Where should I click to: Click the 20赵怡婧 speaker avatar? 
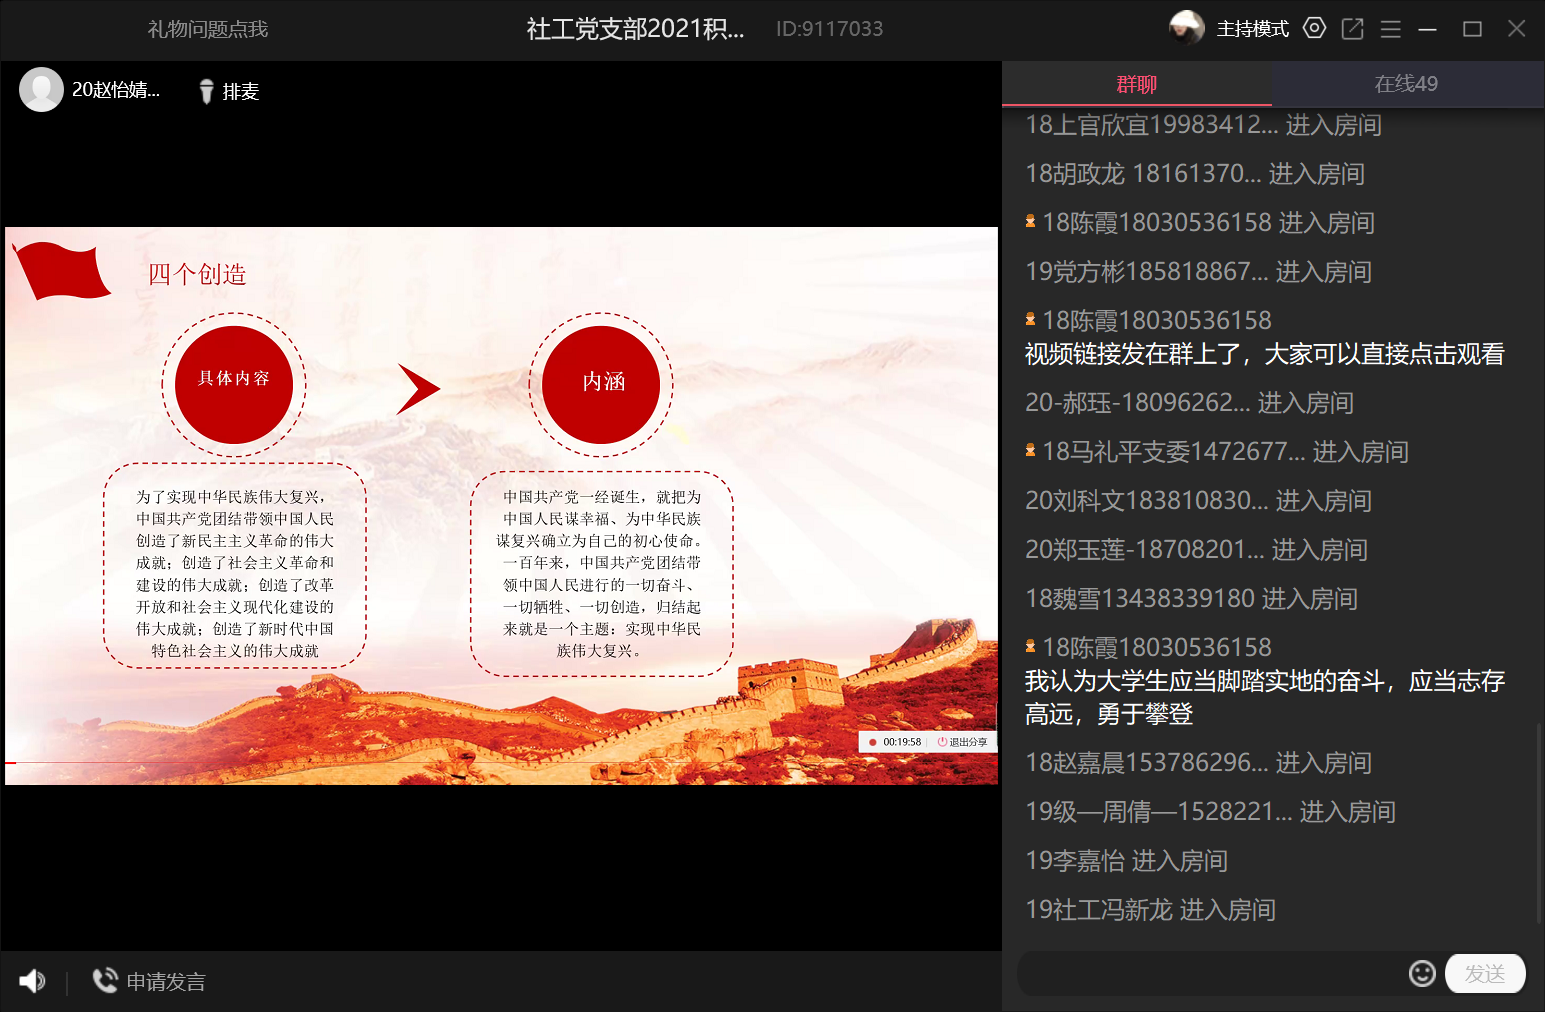[41, 90]
